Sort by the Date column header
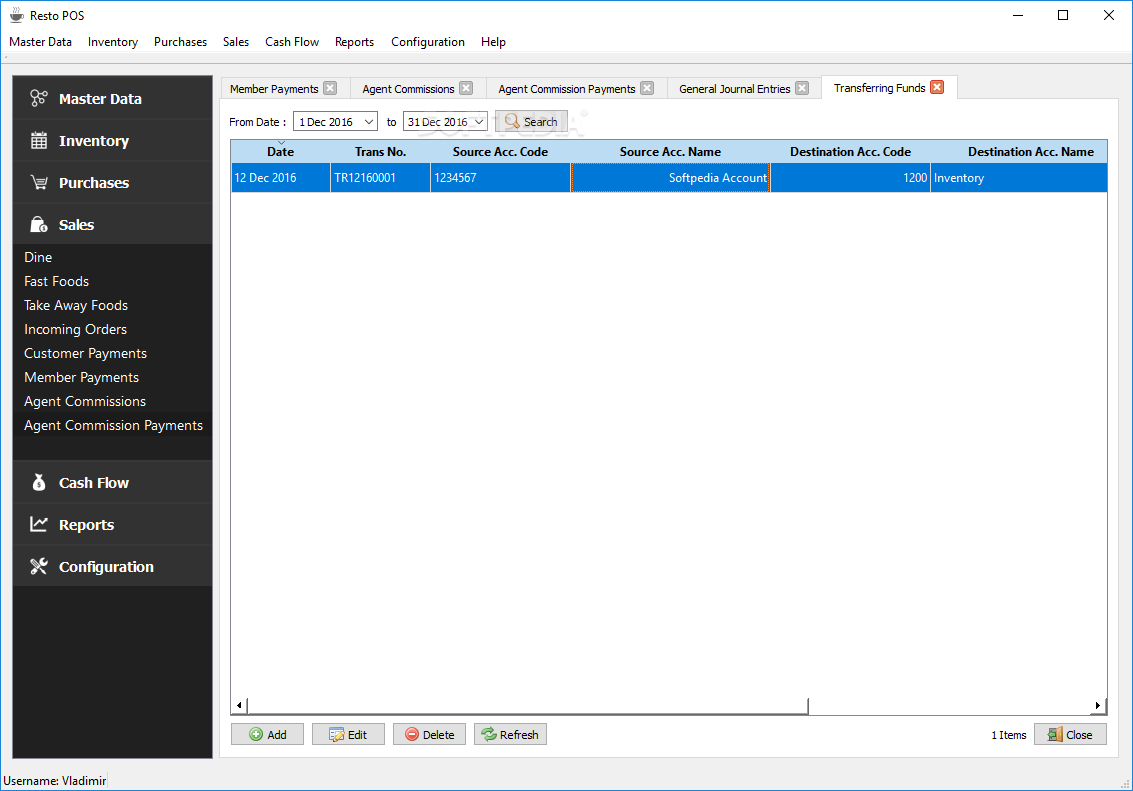 tap(280, 152)
